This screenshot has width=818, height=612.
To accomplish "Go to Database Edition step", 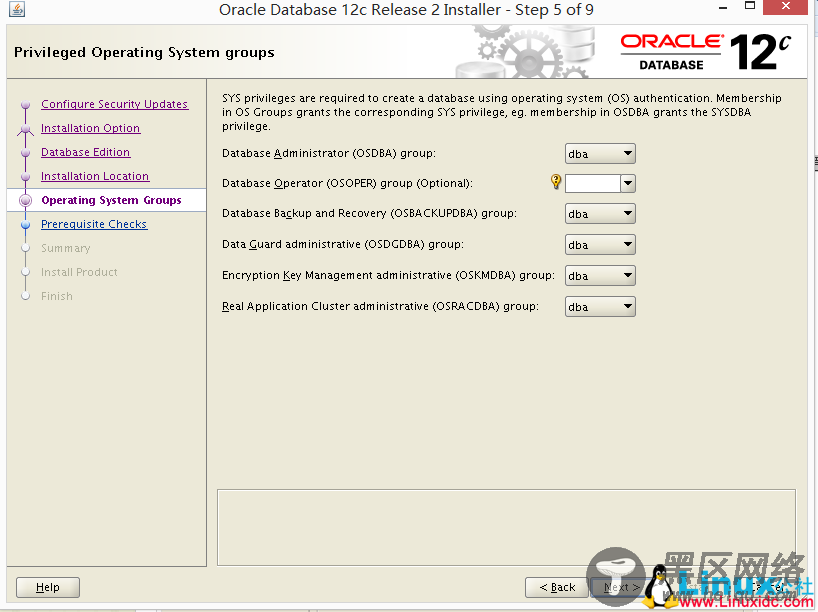I will point(86,152).
